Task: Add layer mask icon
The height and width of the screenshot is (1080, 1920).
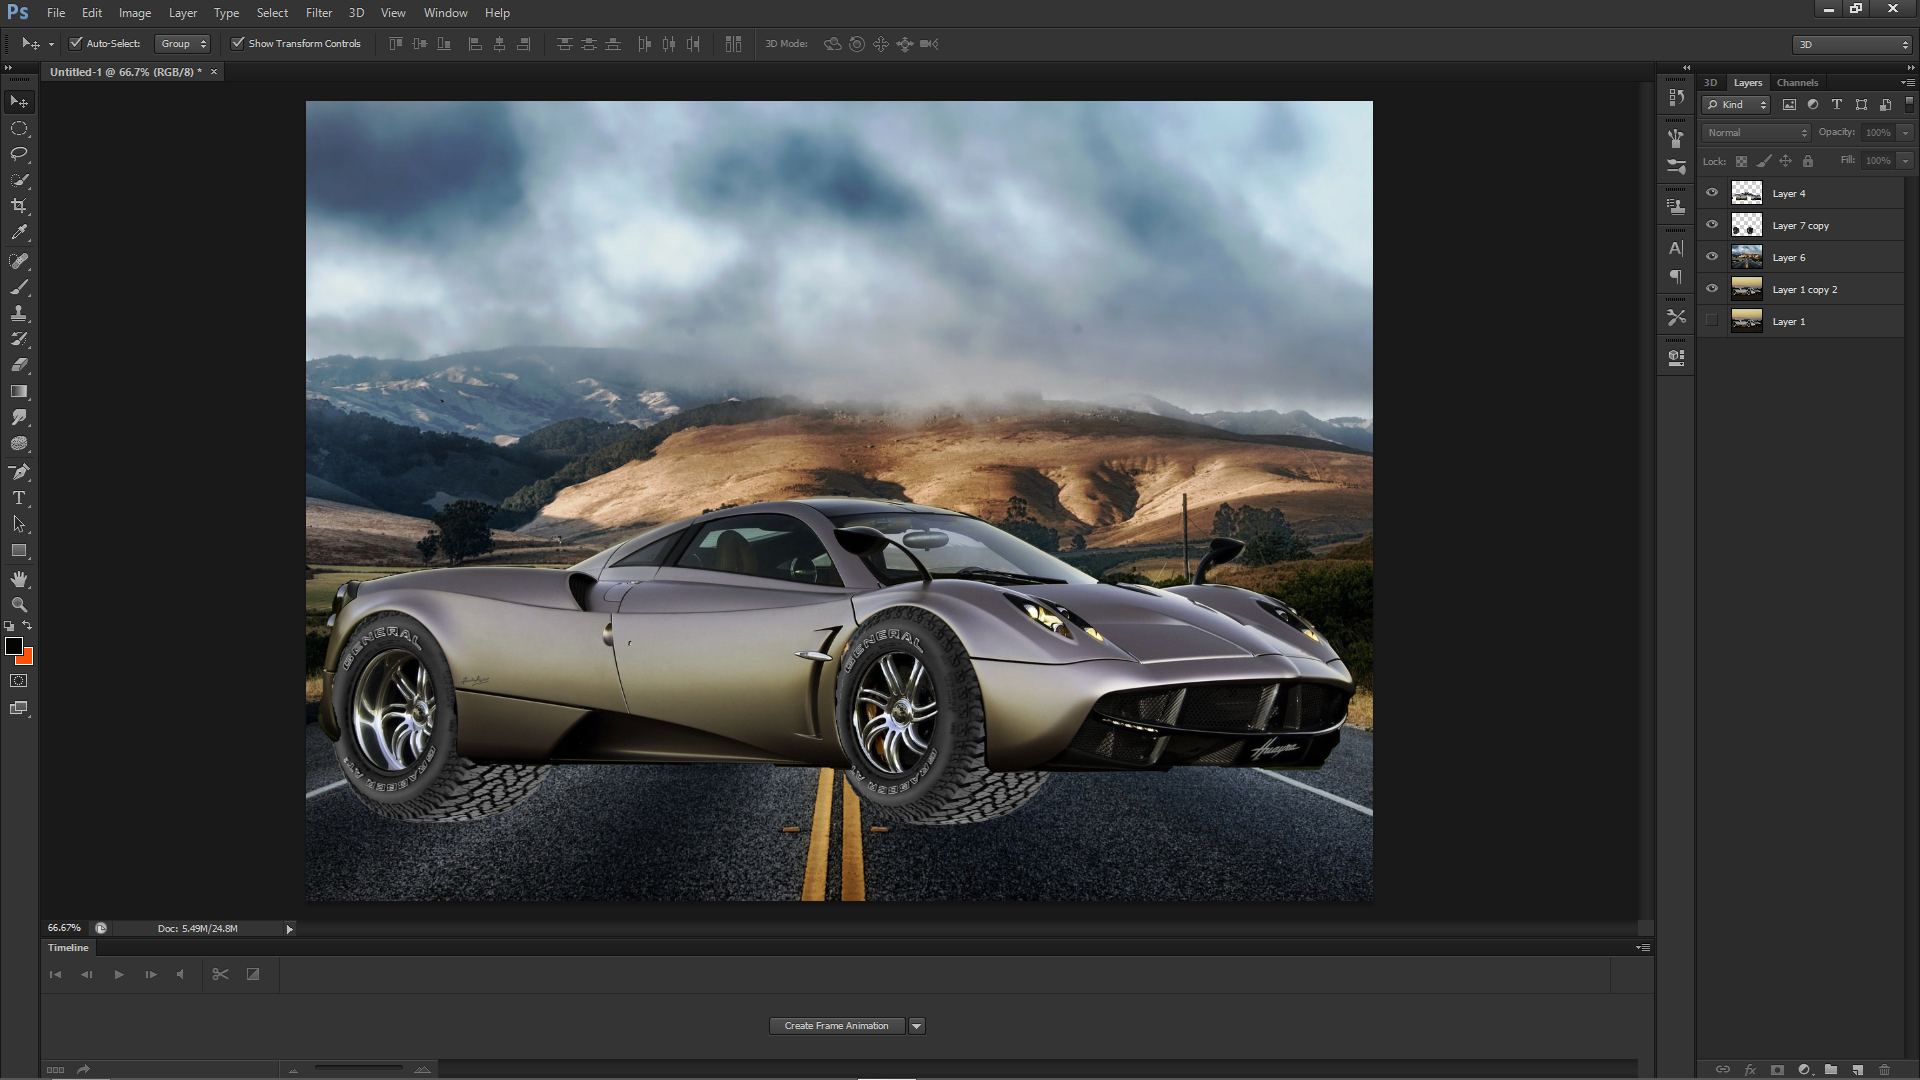Action: pos(1777,1069)
